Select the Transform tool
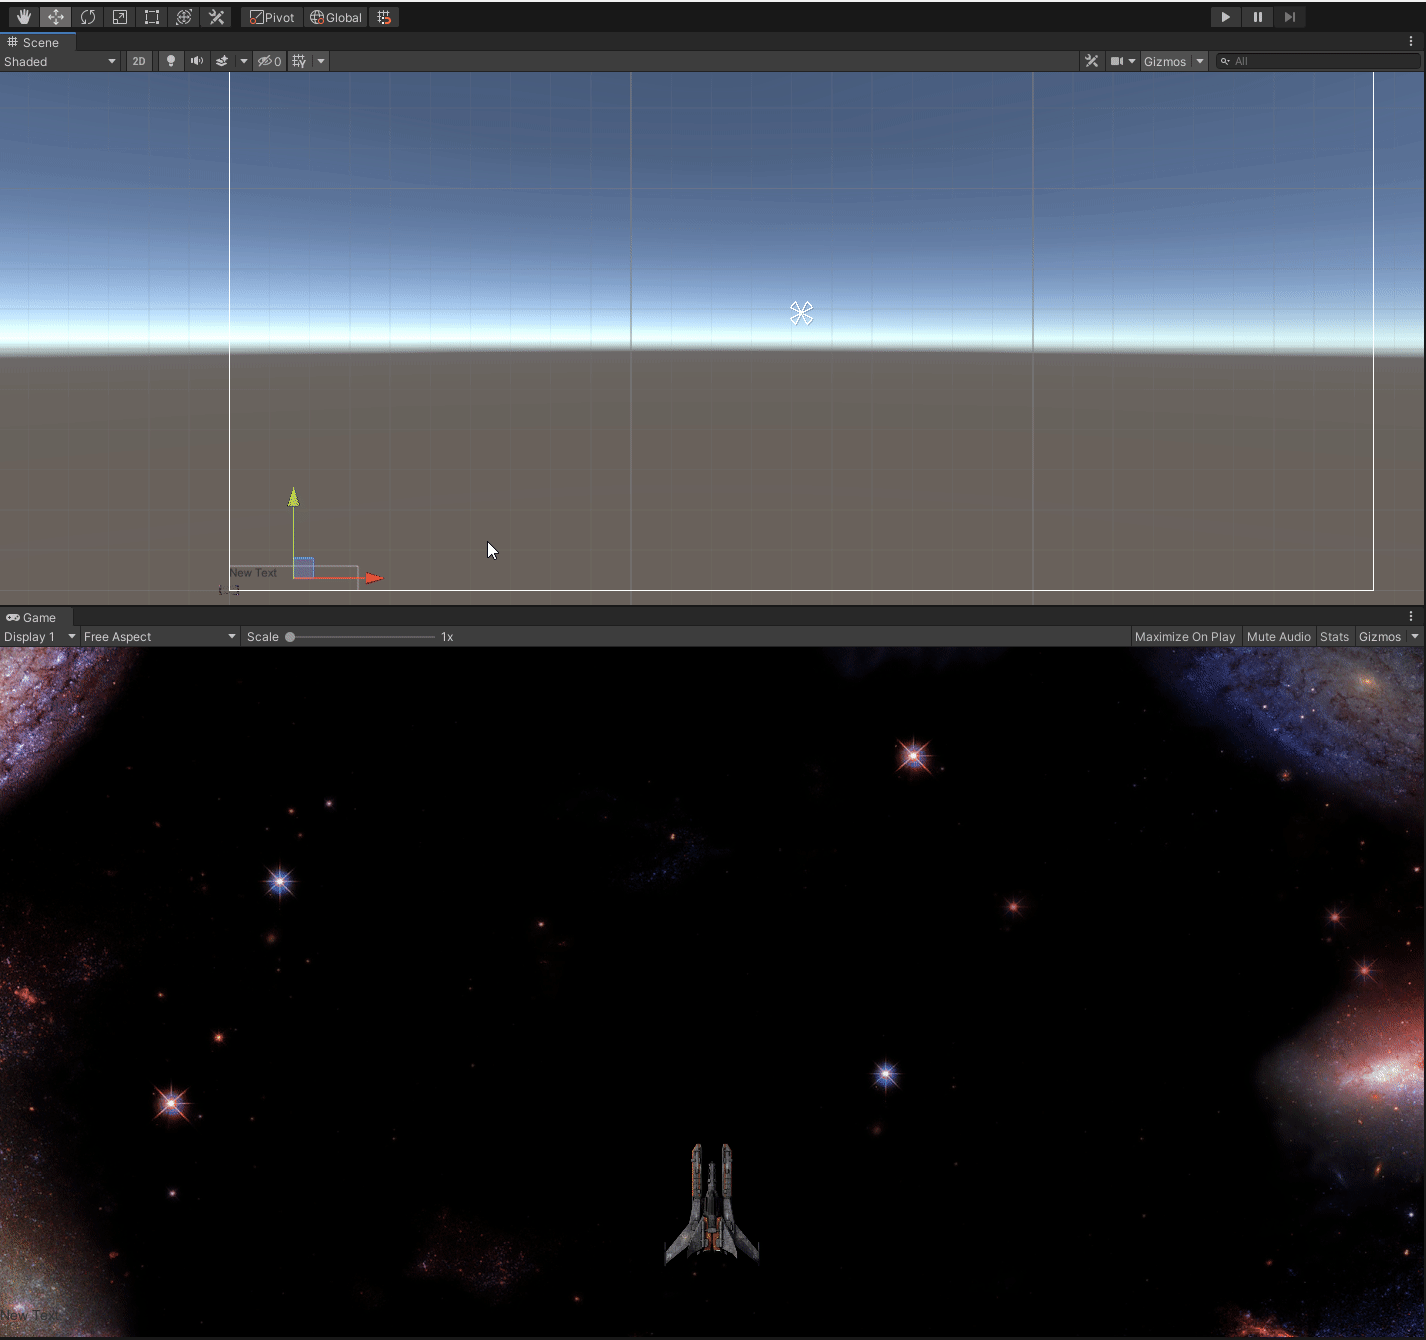 click(183, 17)
